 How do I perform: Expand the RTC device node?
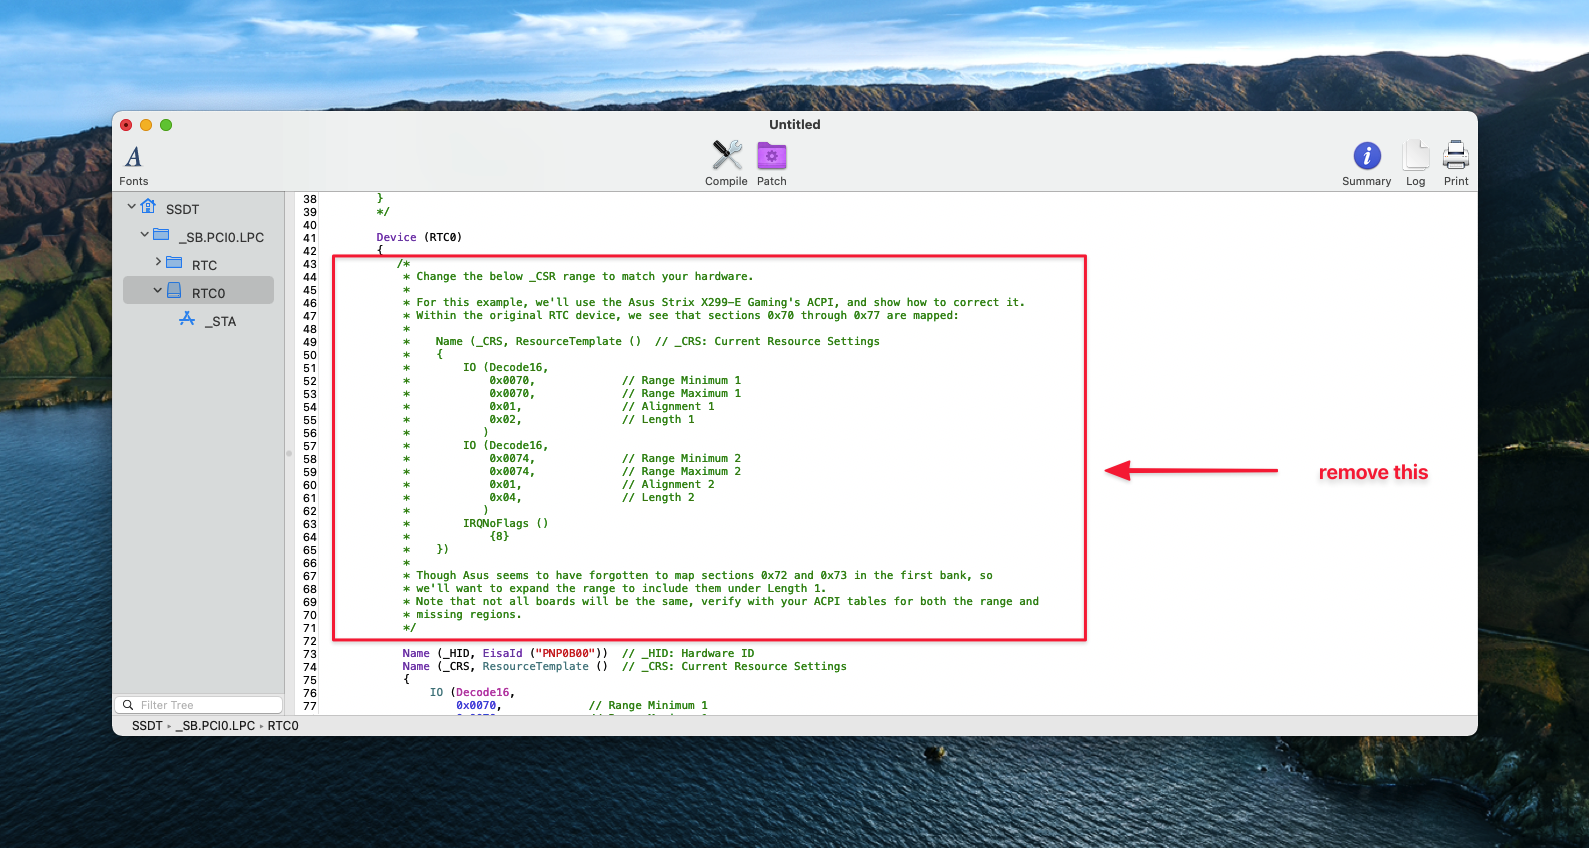(x=158, y=262)
